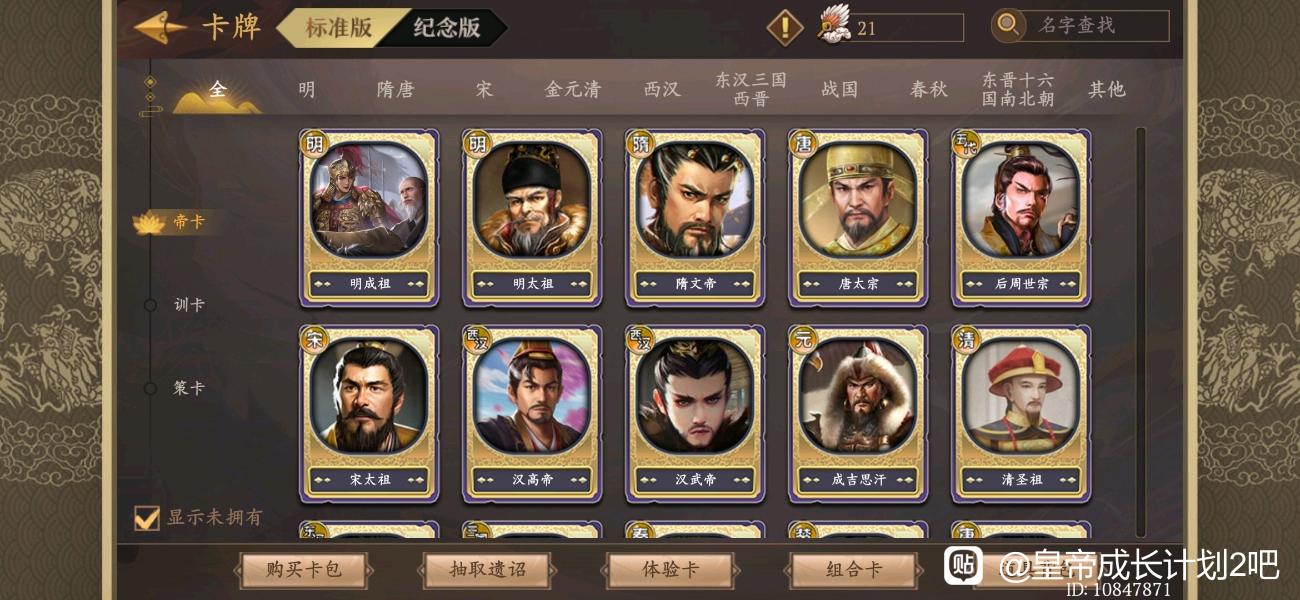Open the exclamation mark info icon
Viewport: 1300px width, 600px height.
tap(785, 27)
